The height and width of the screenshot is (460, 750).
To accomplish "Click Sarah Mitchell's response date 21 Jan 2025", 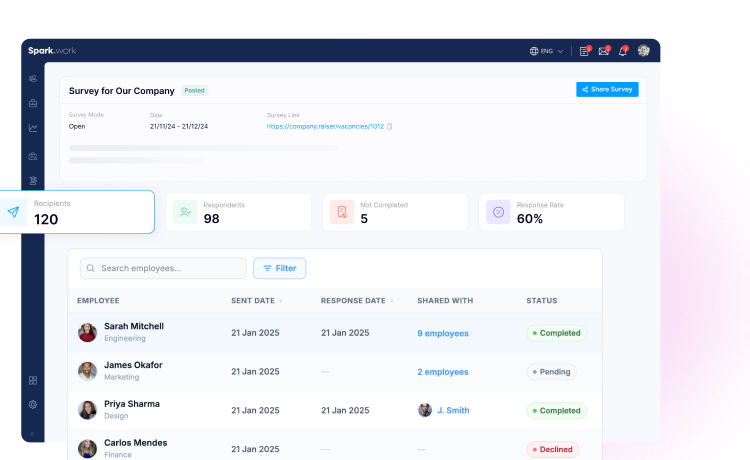I will pyautogui.click(x=345, y=333).
